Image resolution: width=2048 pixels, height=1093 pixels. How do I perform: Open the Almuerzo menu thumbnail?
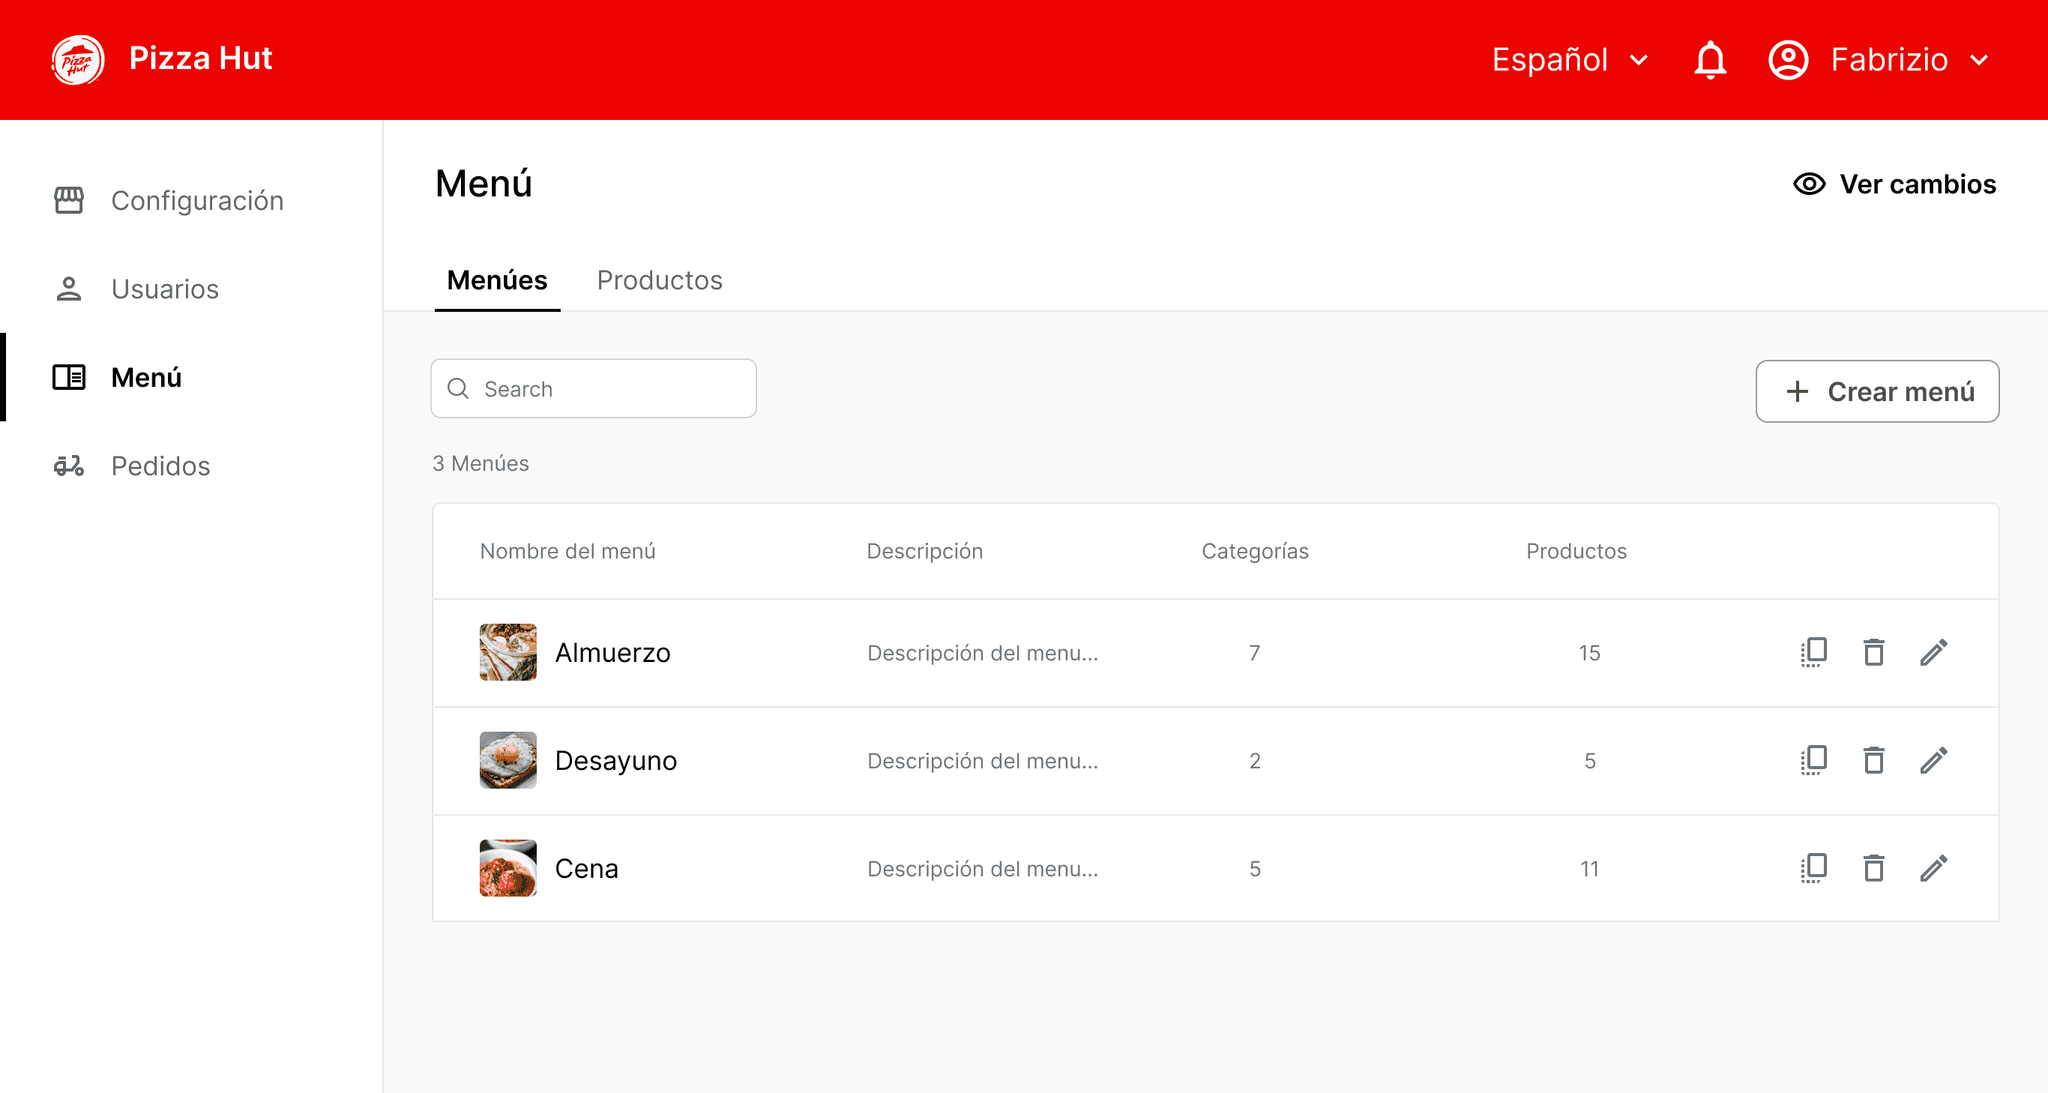pyautogui.click(x=508, y=653)
